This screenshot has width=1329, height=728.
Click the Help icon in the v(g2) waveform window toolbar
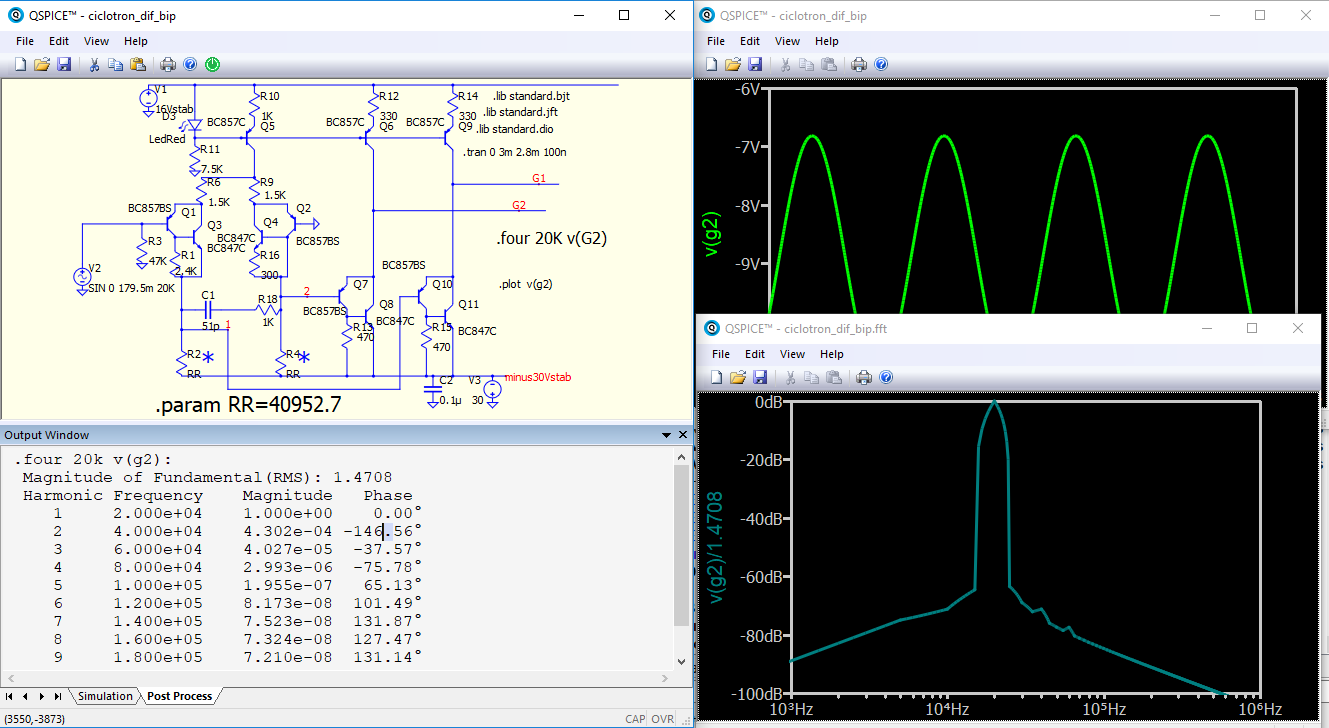click(881, 65)
